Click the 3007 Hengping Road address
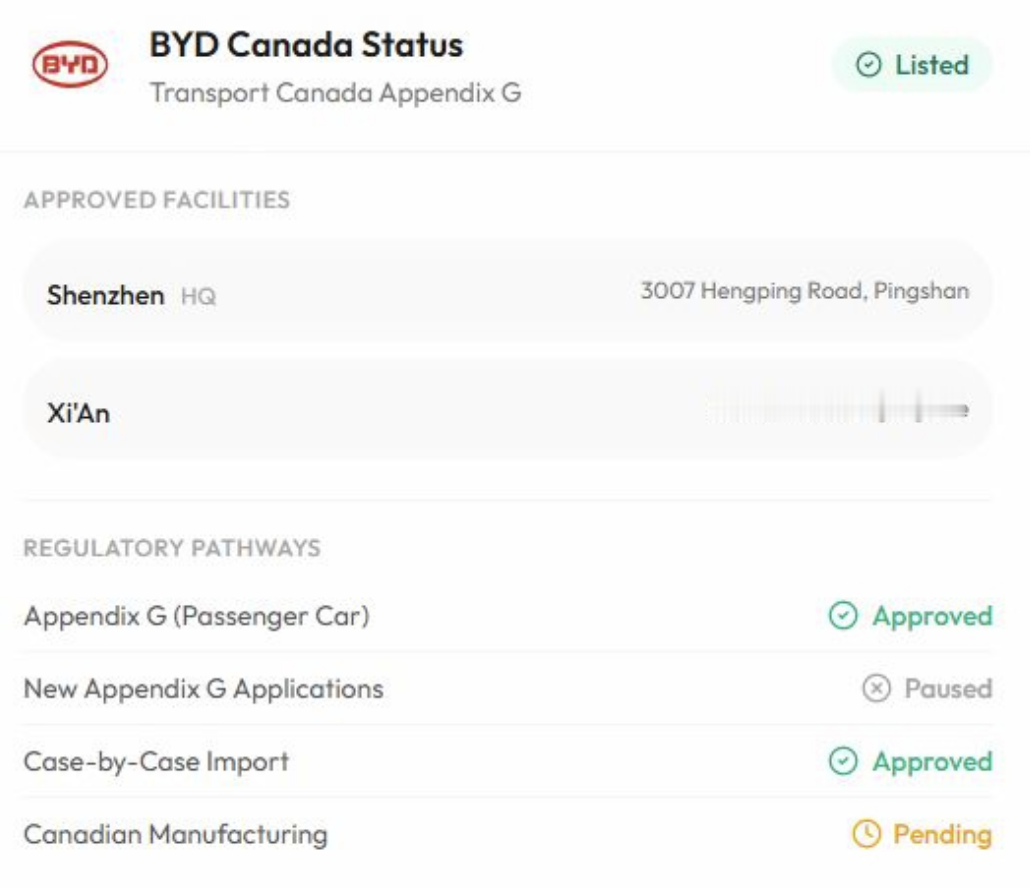 (804, 292)
